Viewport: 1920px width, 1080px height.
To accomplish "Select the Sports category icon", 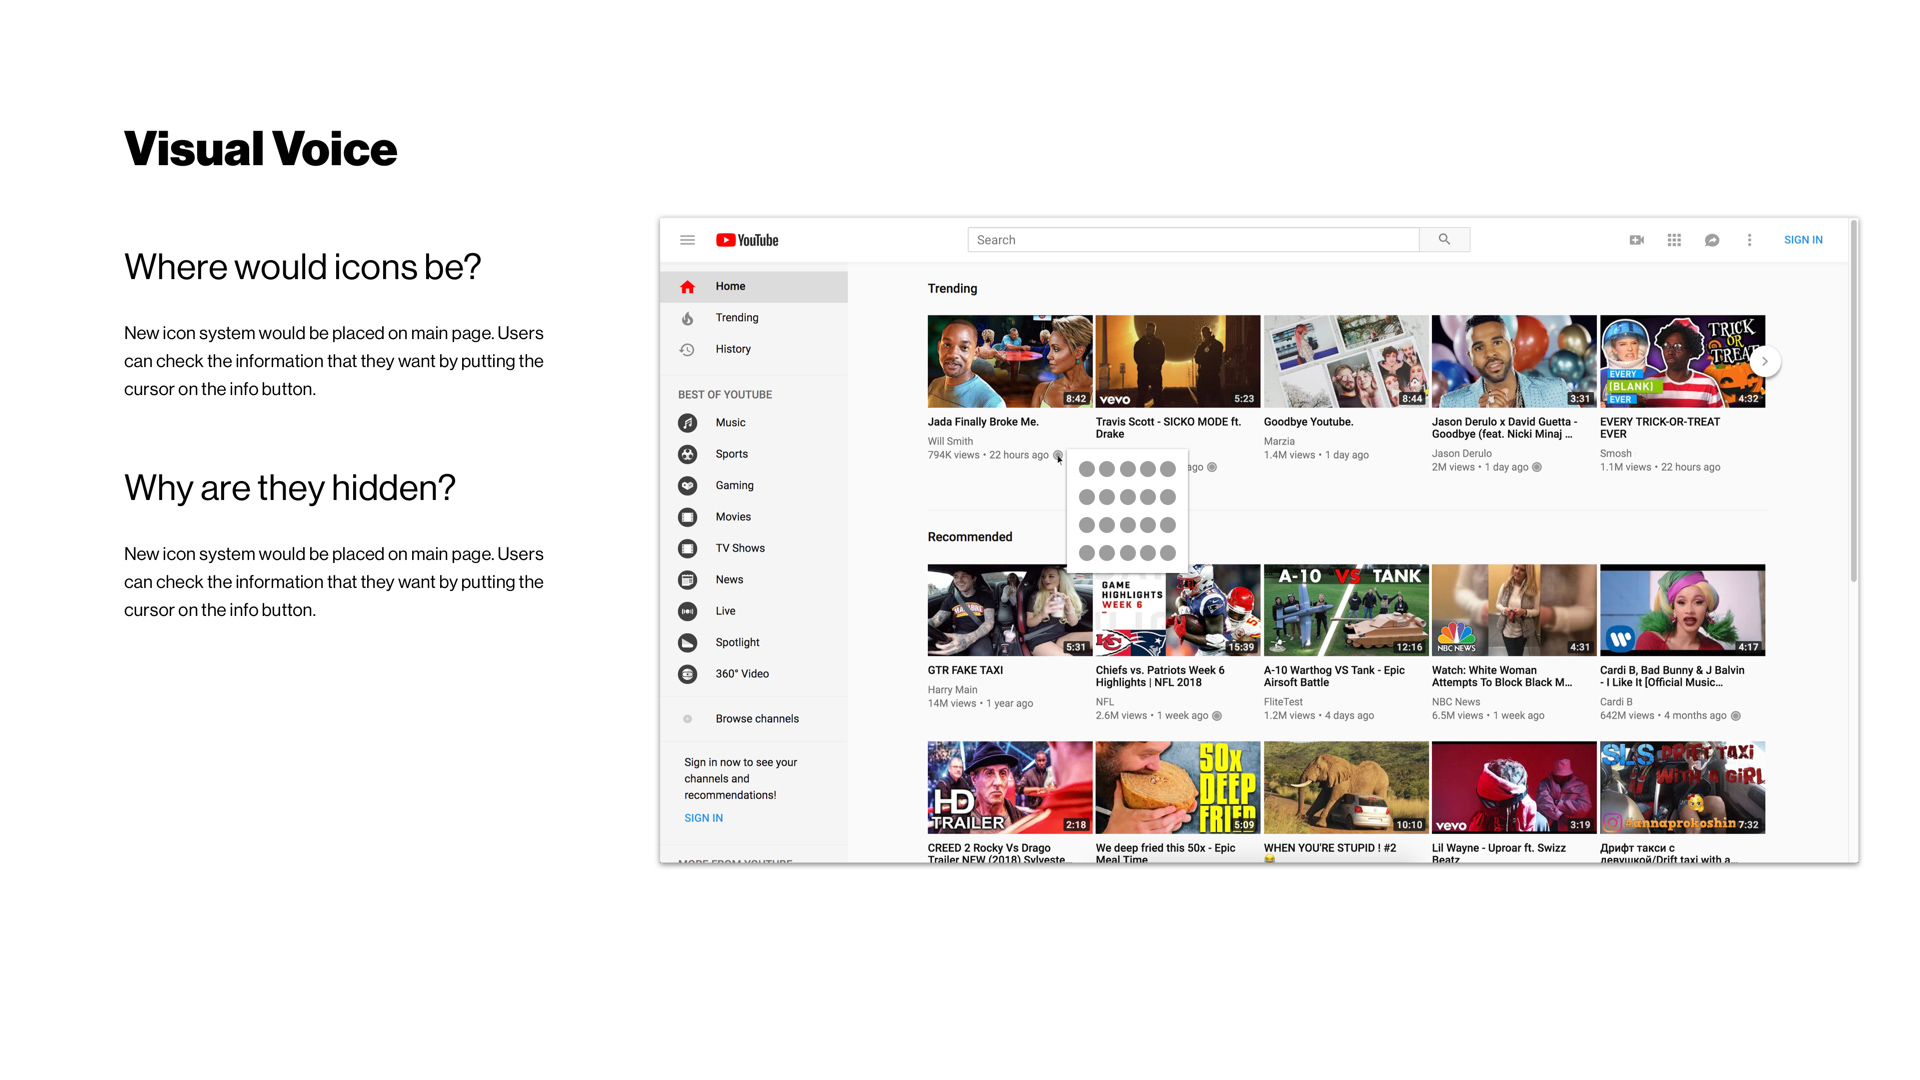I will tap(687, 454).
